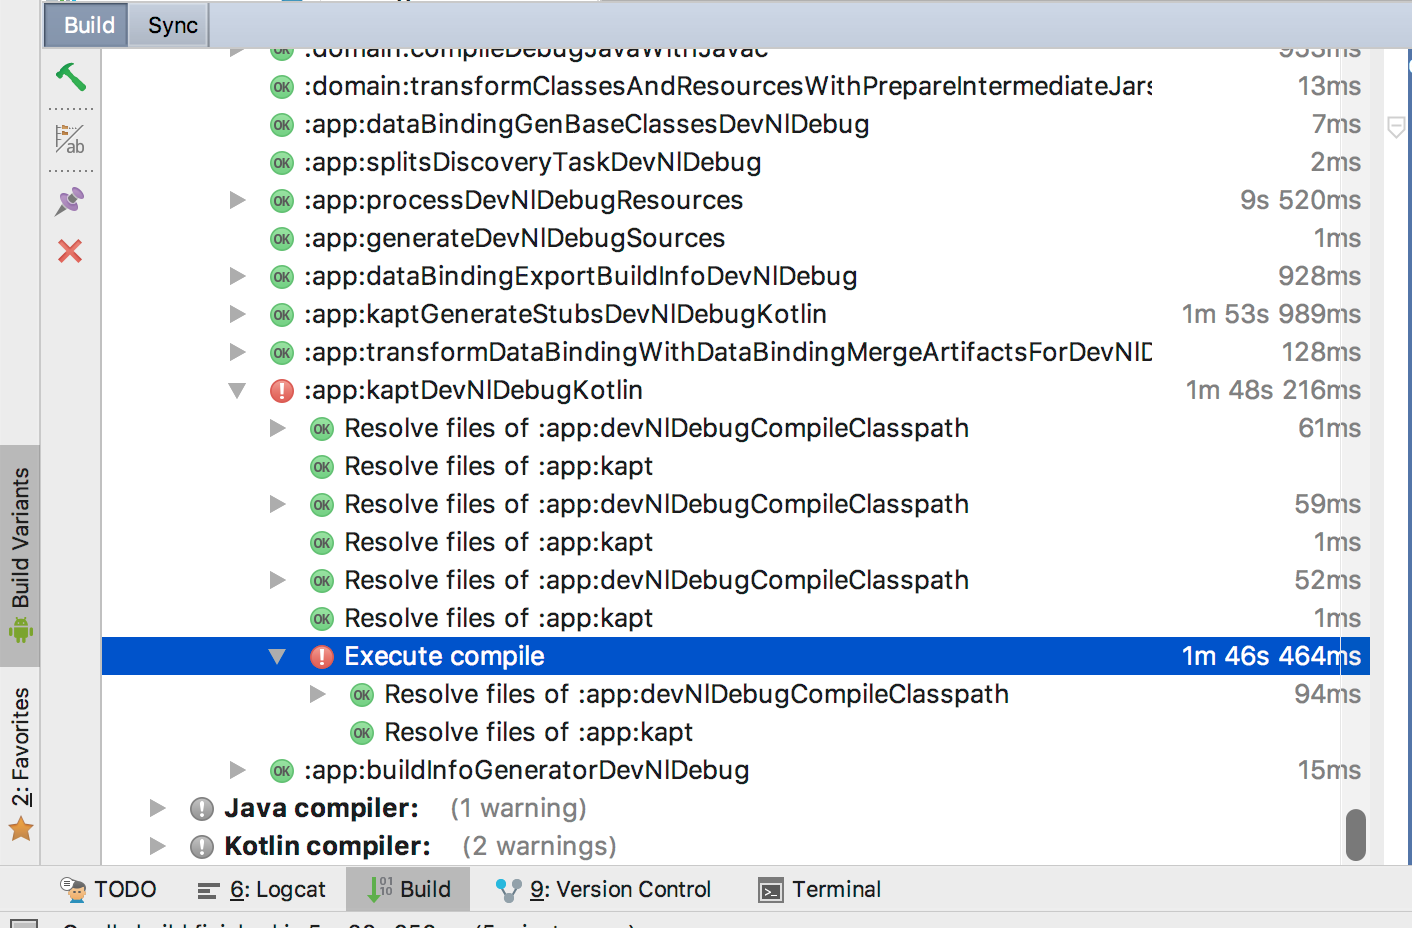Open the Version Control tool window
This screenshot has width=1412, height=928.
(604, 889)
